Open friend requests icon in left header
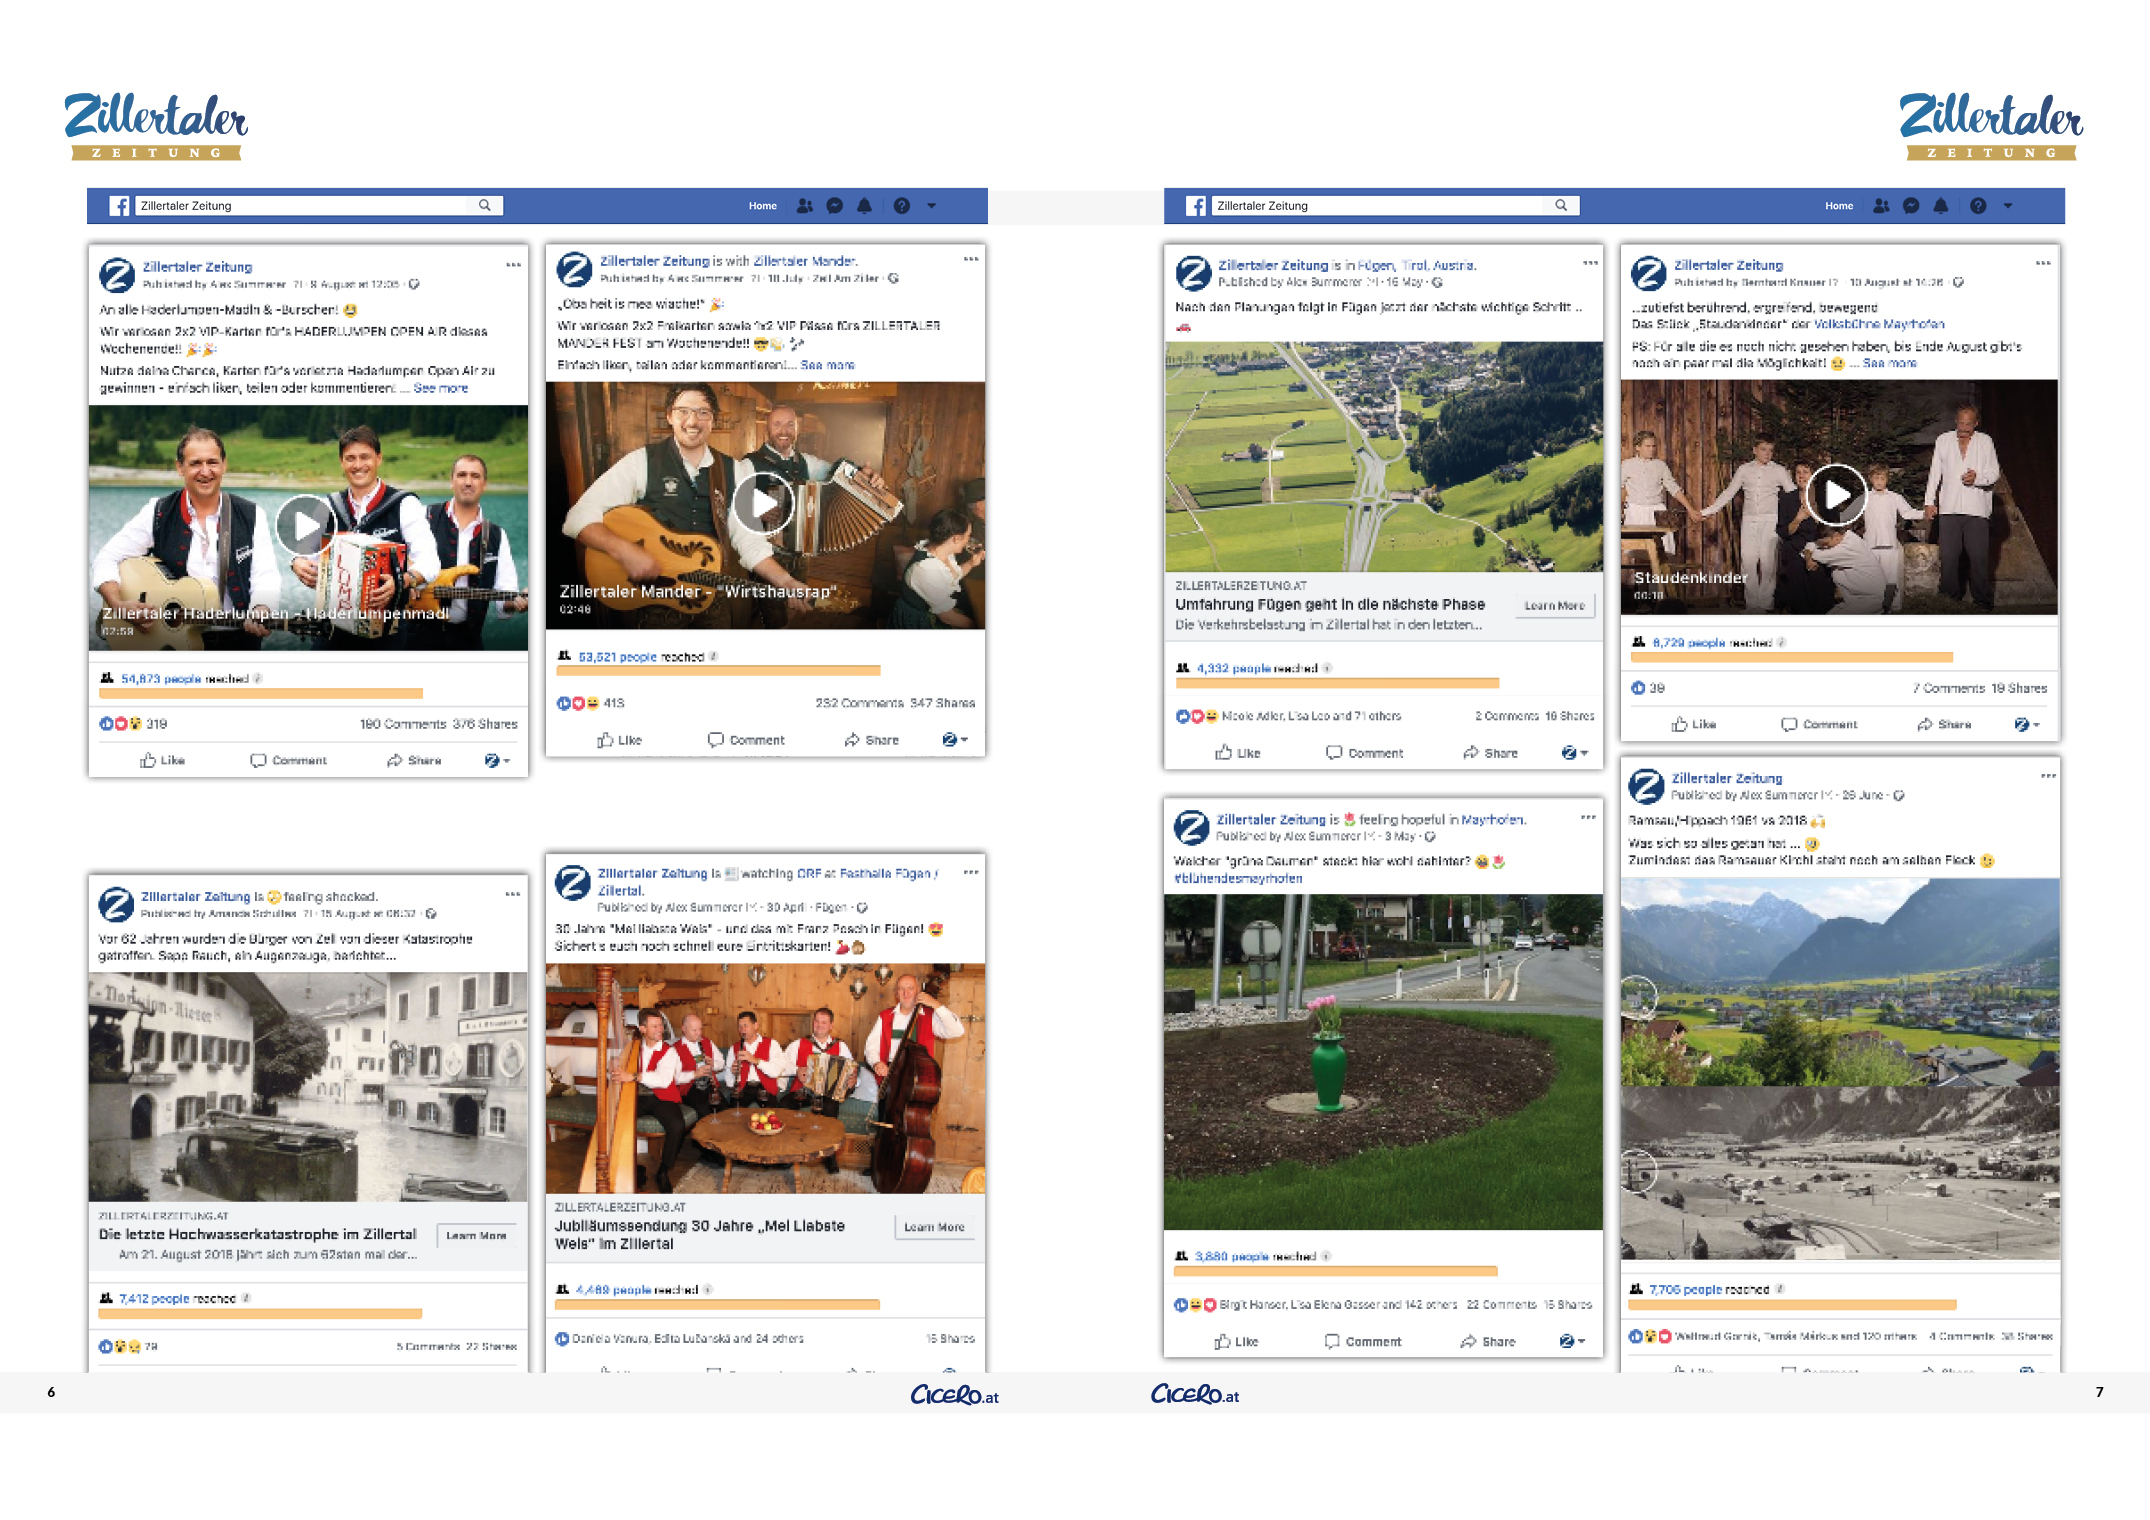The height and width of the screenshot is (1520, 2150). click(805, 206)
